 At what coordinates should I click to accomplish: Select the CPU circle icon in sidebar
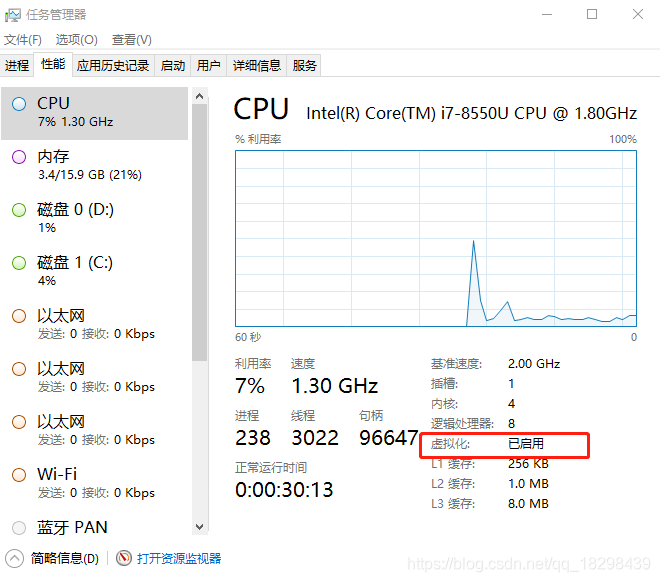pos(19,104)
